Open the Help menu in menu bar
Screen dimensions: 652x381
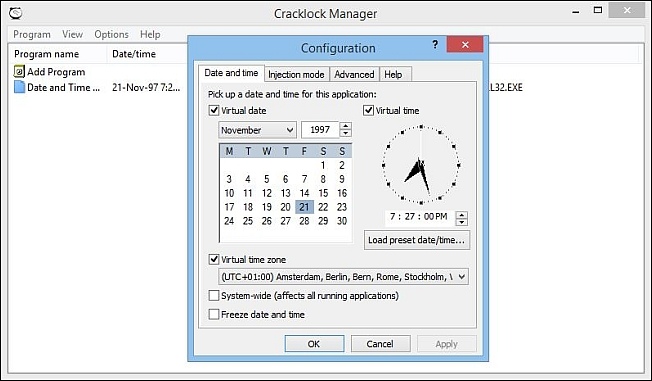(x=150, y=35)
